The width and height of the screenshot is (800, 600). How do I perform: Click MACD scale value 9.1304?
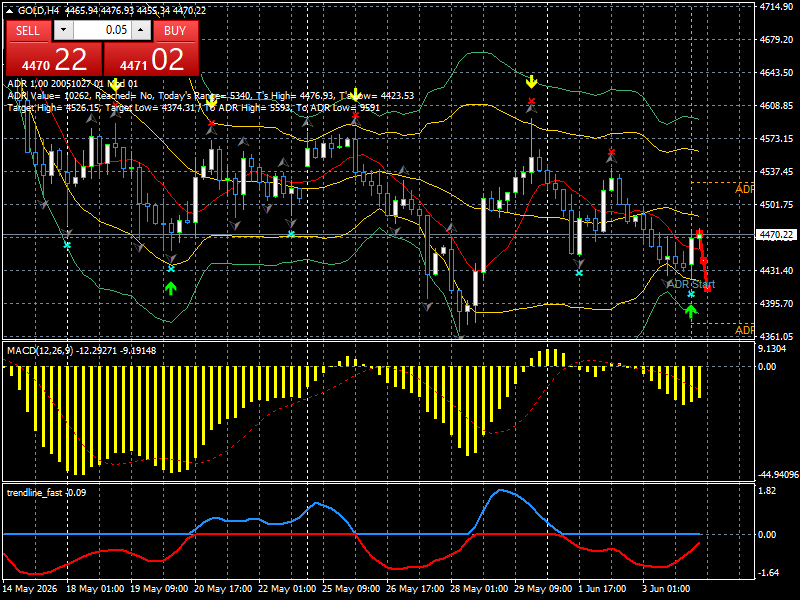click(772, 349)
